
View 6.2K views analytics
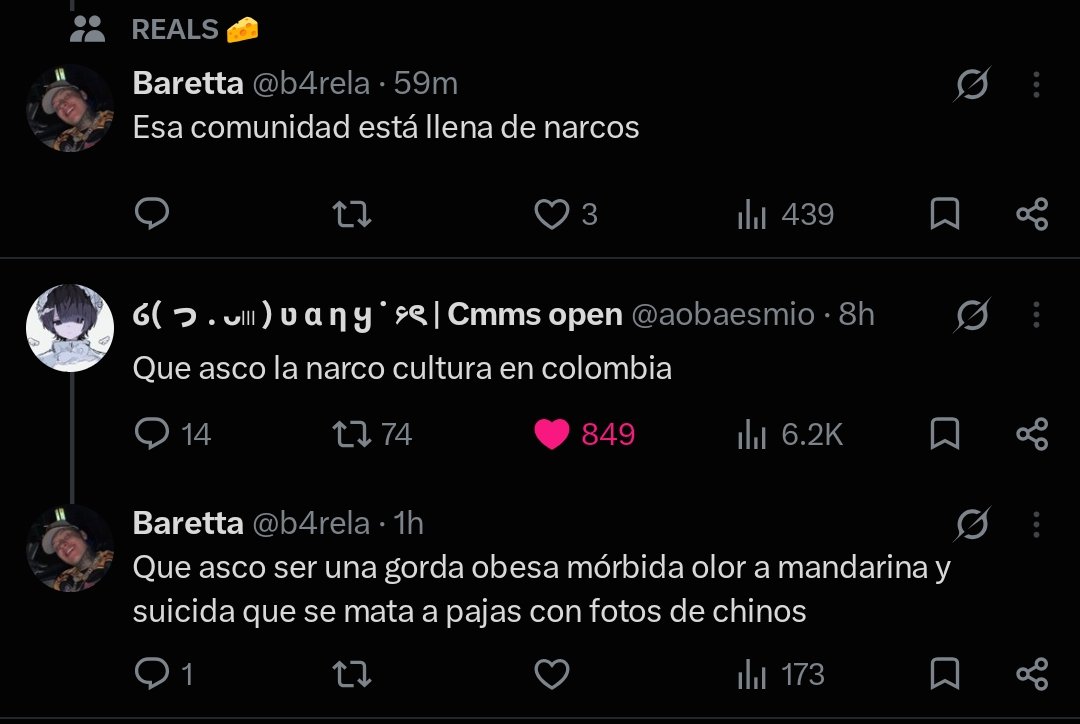tap(790, 434)
